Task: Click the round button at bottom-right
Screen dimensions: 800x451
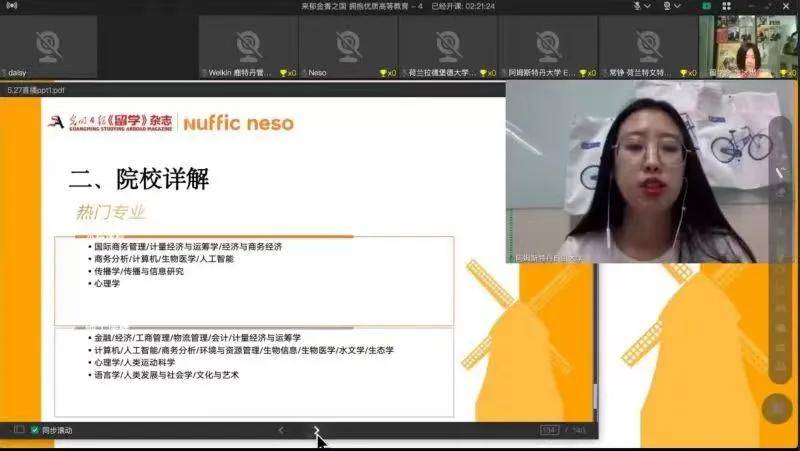Action: tap(777, 408)
